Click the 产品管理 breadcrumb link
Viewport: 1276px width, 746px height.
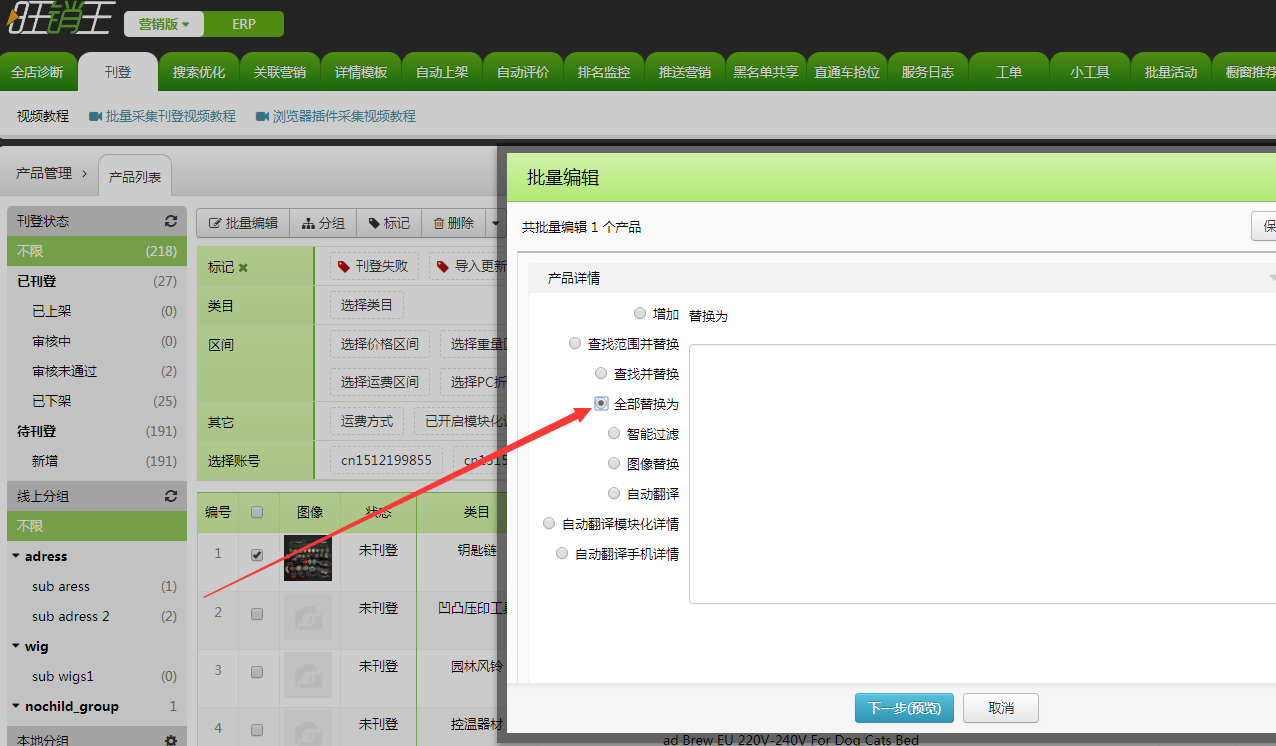[x=44, y=173]
